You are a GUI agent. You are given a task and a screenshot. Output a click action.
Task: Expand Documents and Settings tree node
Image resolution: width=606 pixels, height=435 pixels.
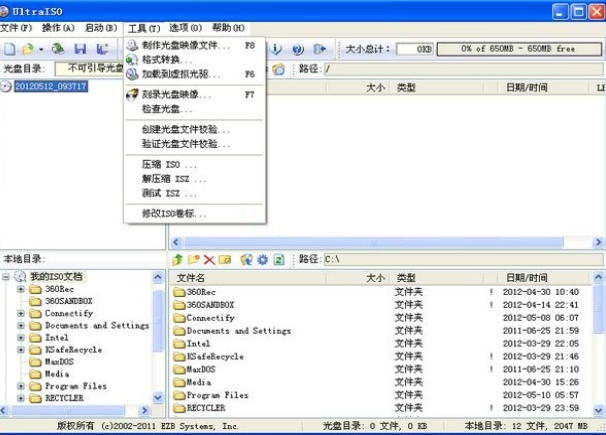(21, 326)
